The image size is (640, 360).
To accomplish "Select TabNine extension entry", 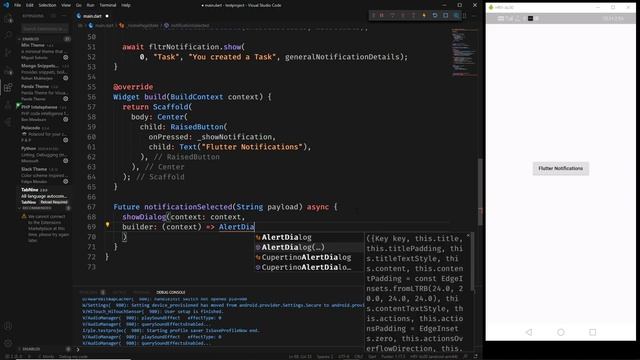I will pos(45,196).
